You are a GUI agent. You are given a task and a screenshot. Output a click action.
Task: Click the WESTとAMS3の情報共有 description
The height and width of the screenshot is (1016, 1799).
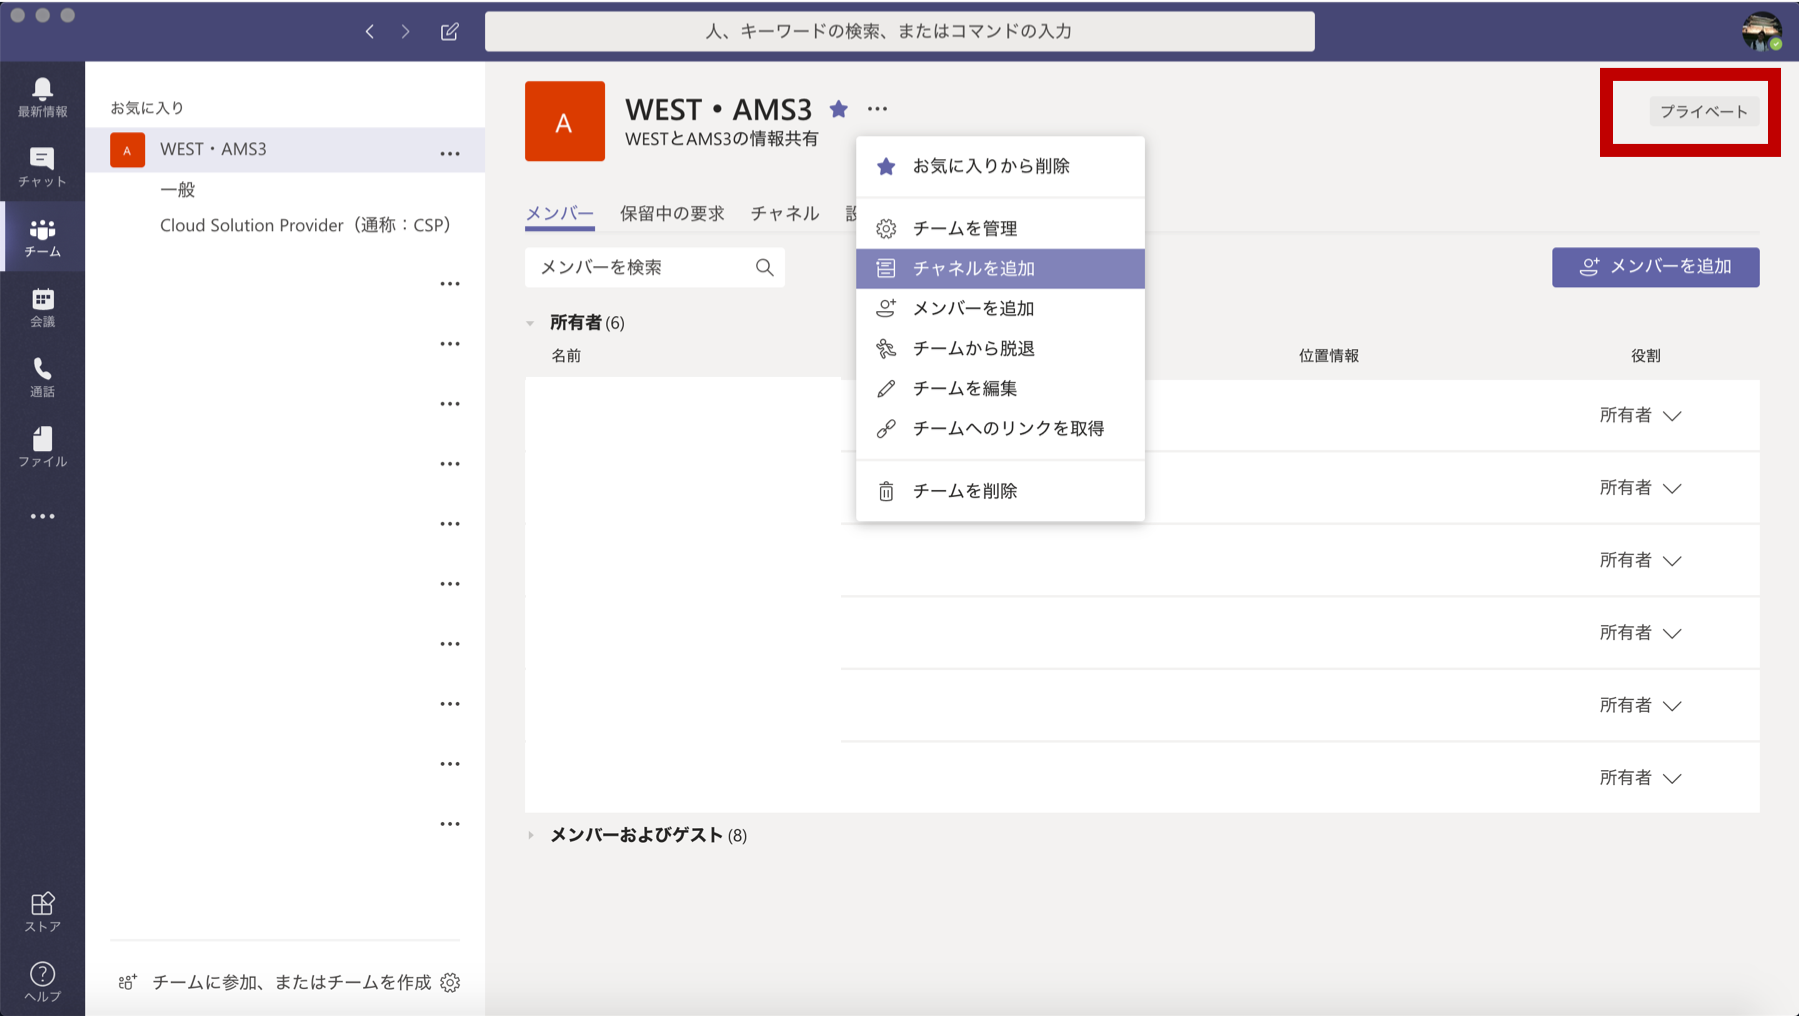(721, 138)
